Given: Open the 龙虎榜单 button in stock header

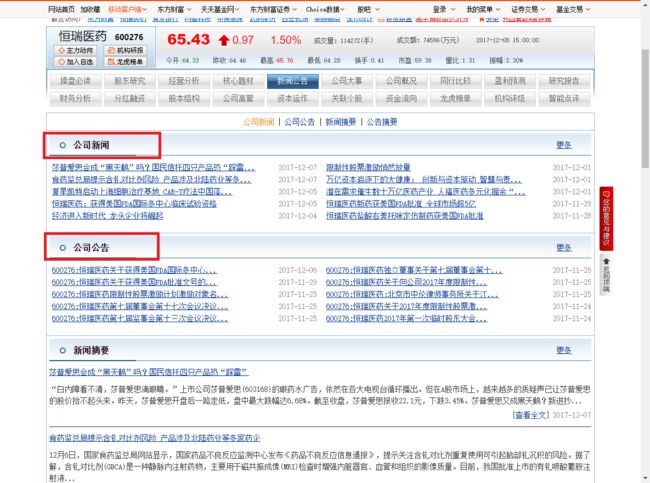Looking at the screenshot, I should point(125,62).
